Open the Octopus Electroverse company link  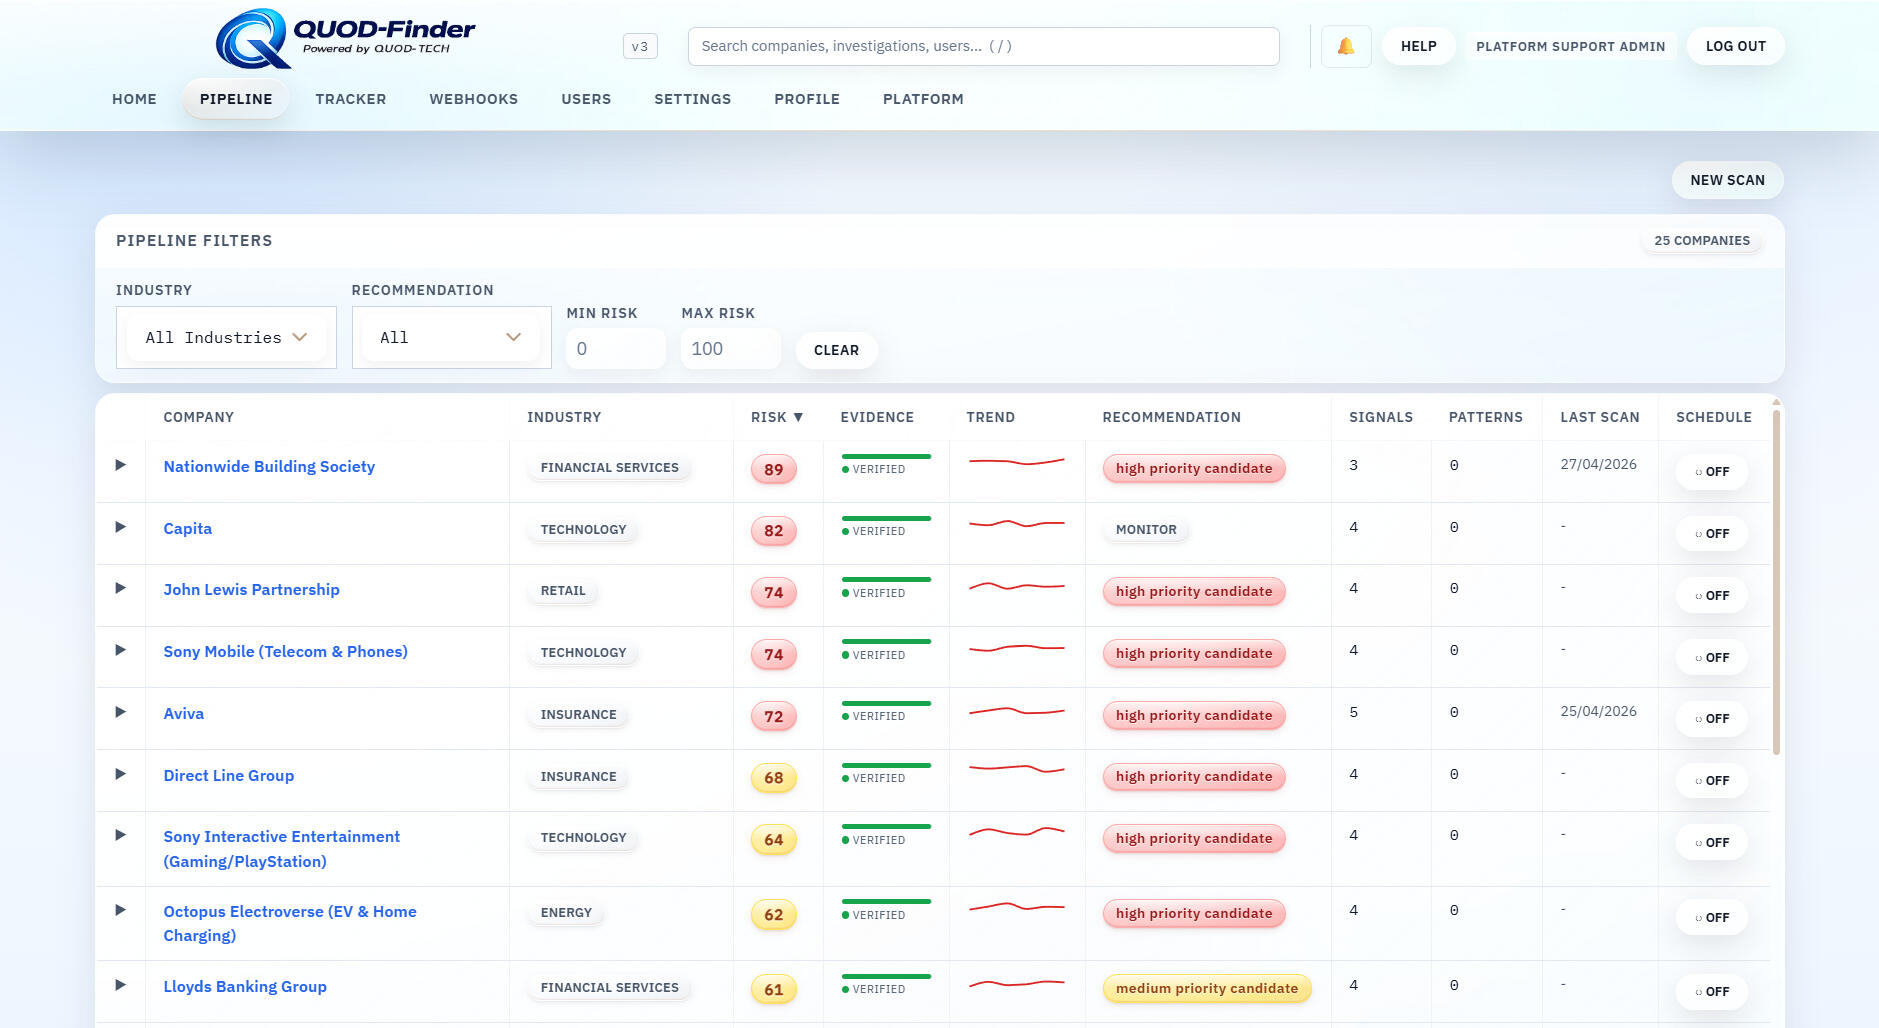(290, 924)
